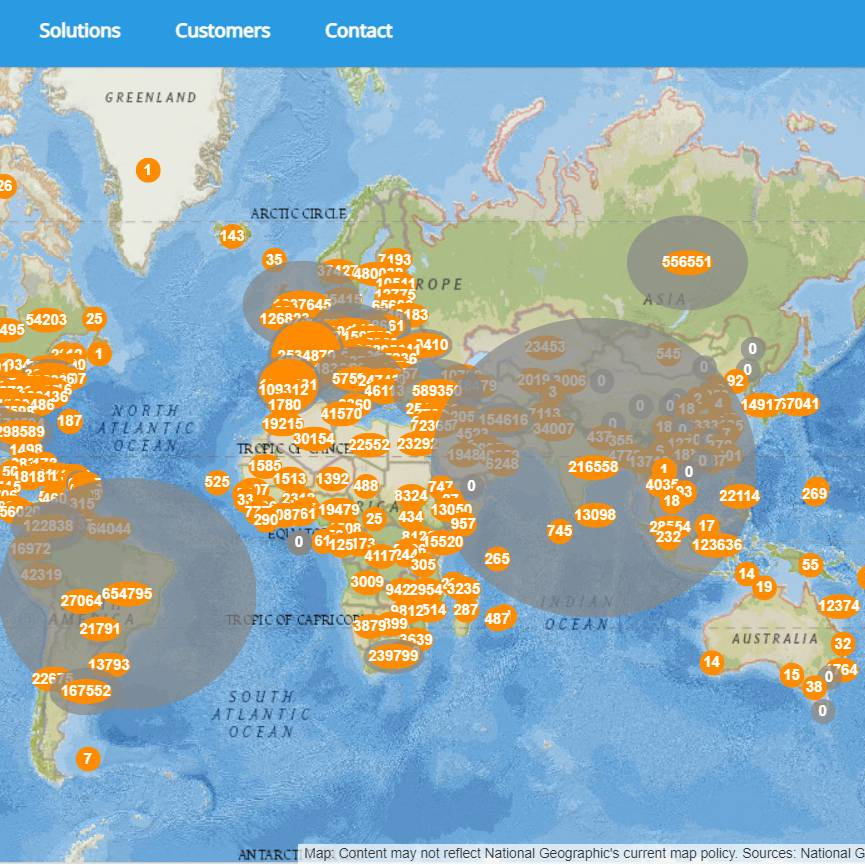Select the marker labeled 123636
The width and height of the screenshot is (865, 865).
(x=717, y=545)
